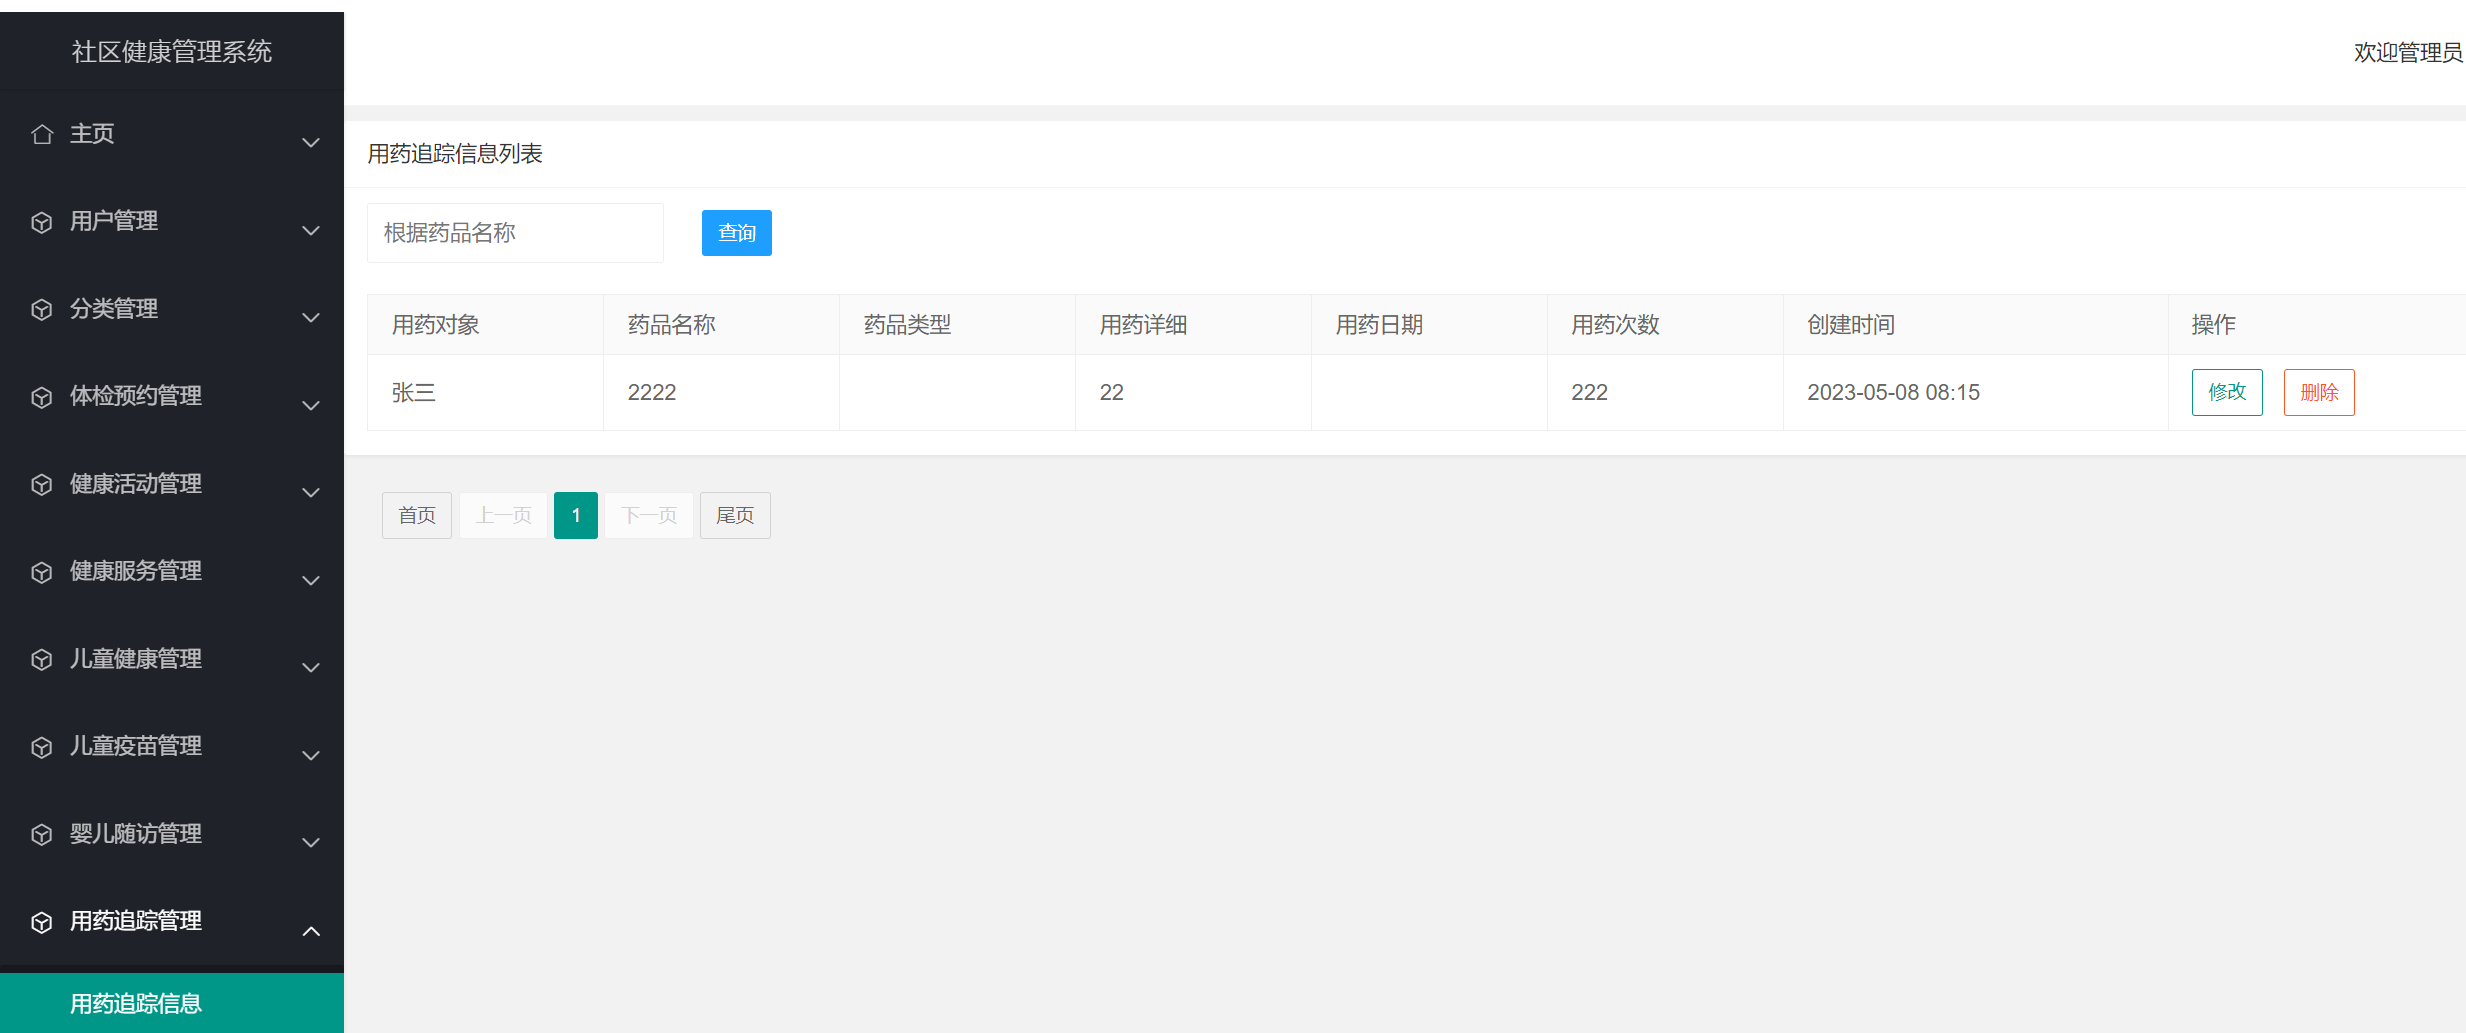This screenshot has height=1033, width=2466.
Task: Click the cube icon beside 儿童健康管理
Action: [42, 659]
